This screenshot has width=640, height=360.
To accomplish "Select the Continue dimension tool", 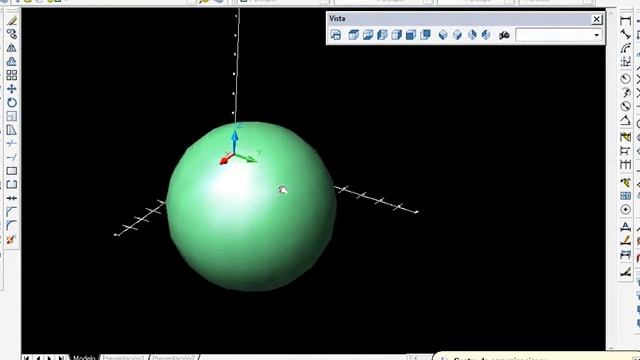I will 625,165.
